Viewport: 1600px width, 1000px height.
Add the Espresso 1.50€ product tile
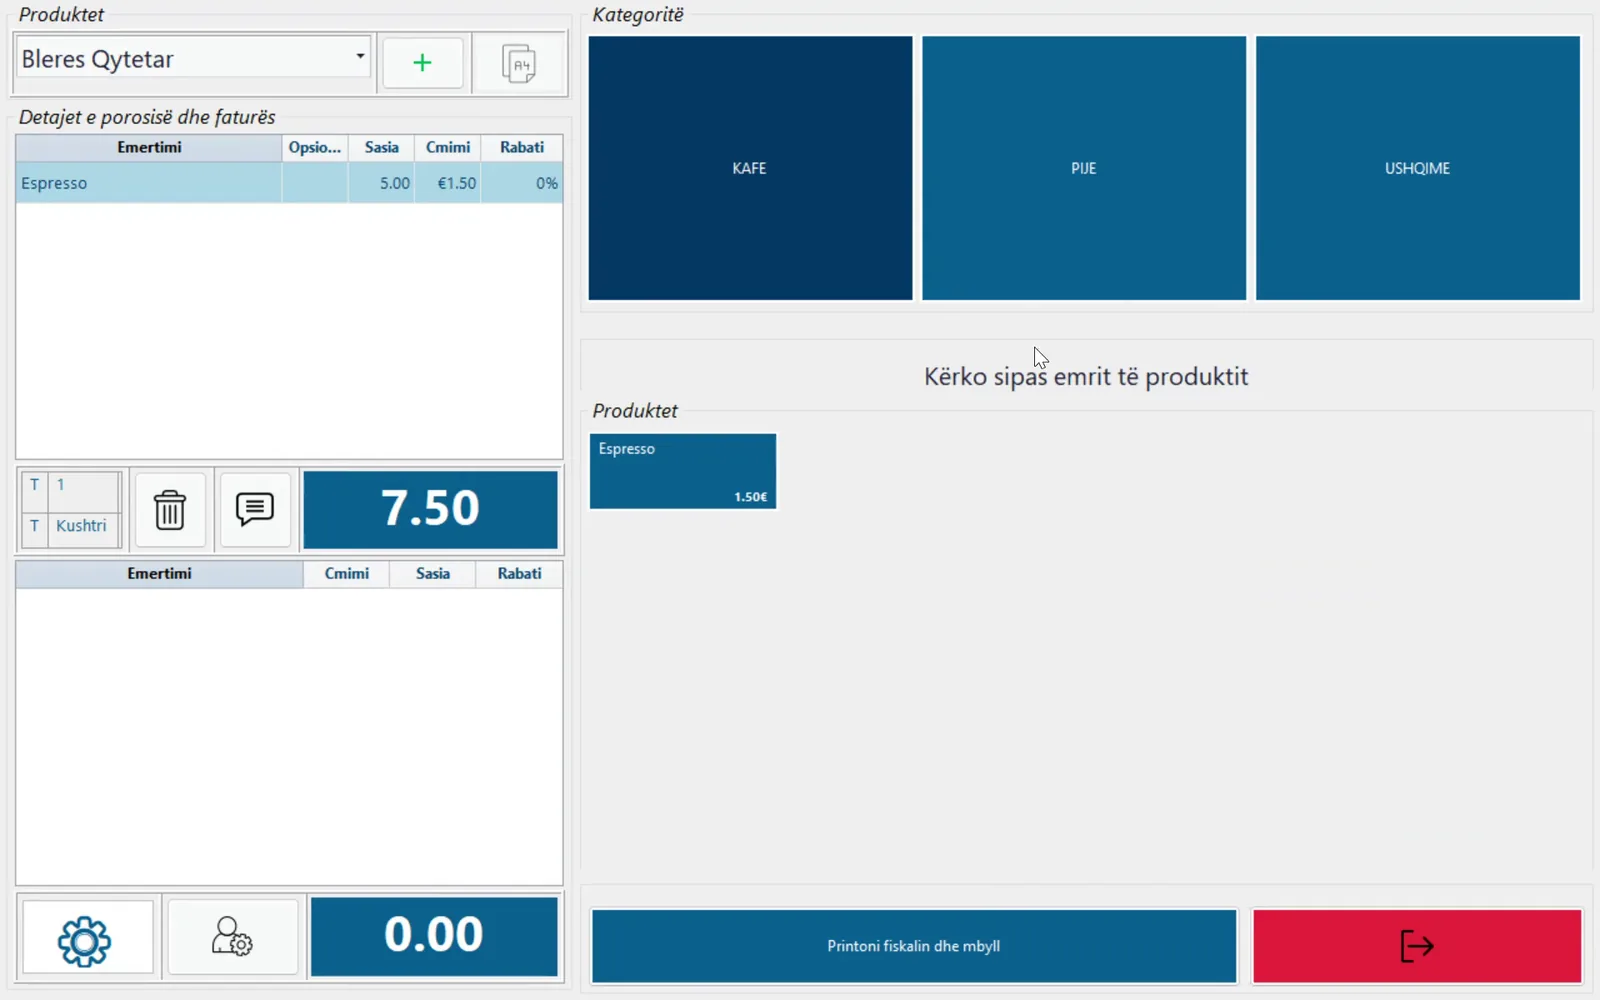(683, 471)
